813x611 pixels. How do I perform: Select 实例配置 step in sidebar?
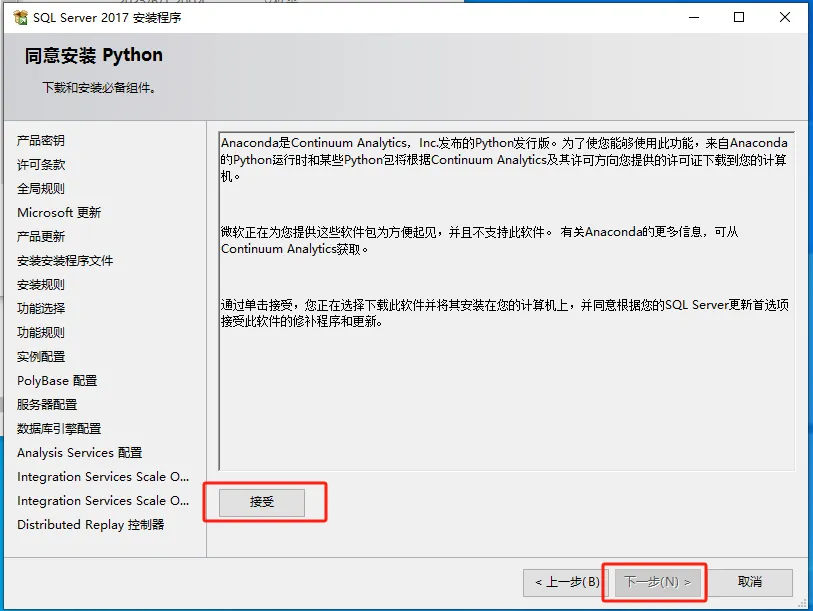41,356
